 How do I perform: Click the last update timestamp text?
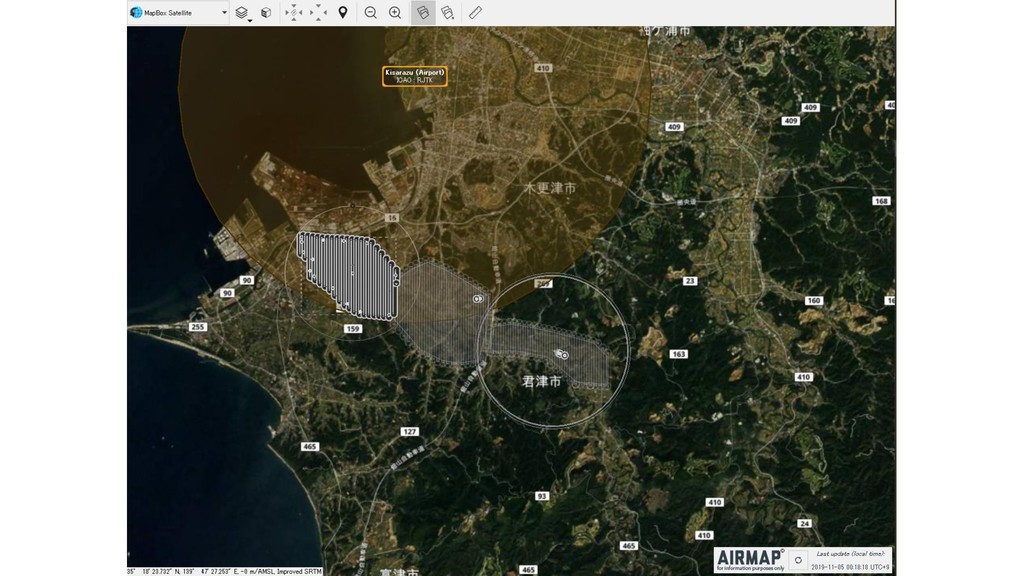[x=850, y=566]
